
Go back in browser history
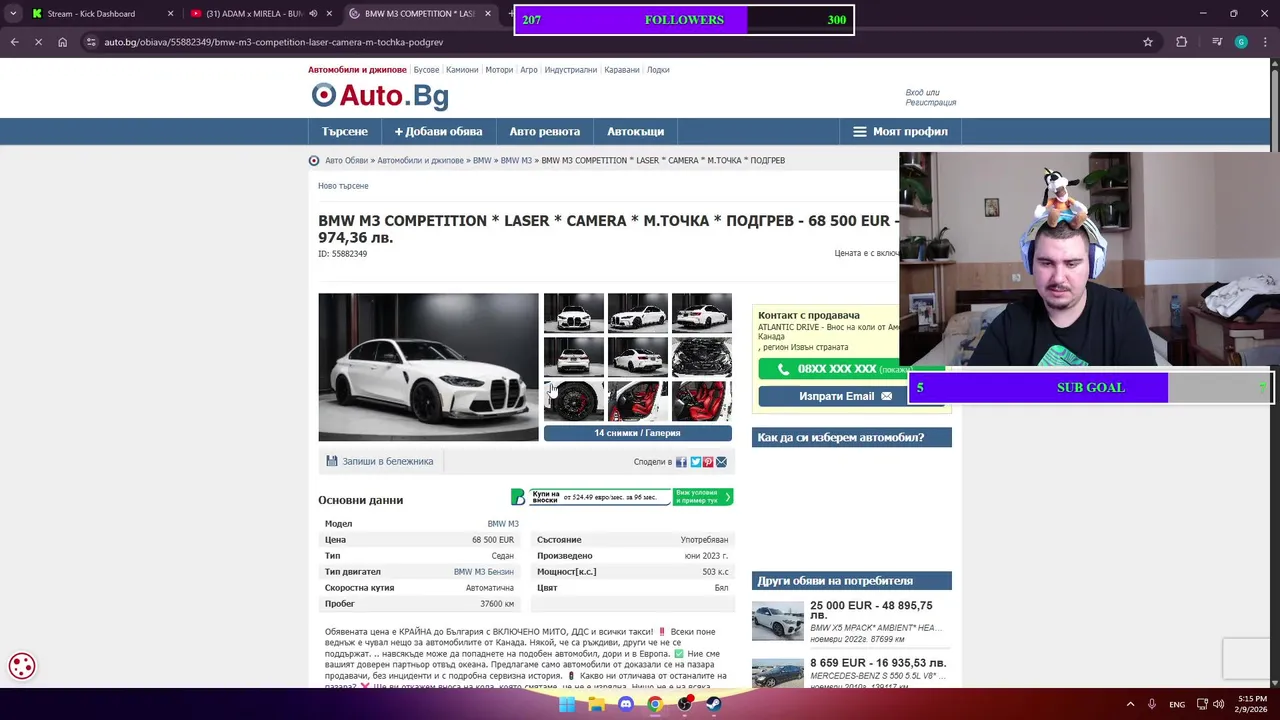[x=14, y=42]
